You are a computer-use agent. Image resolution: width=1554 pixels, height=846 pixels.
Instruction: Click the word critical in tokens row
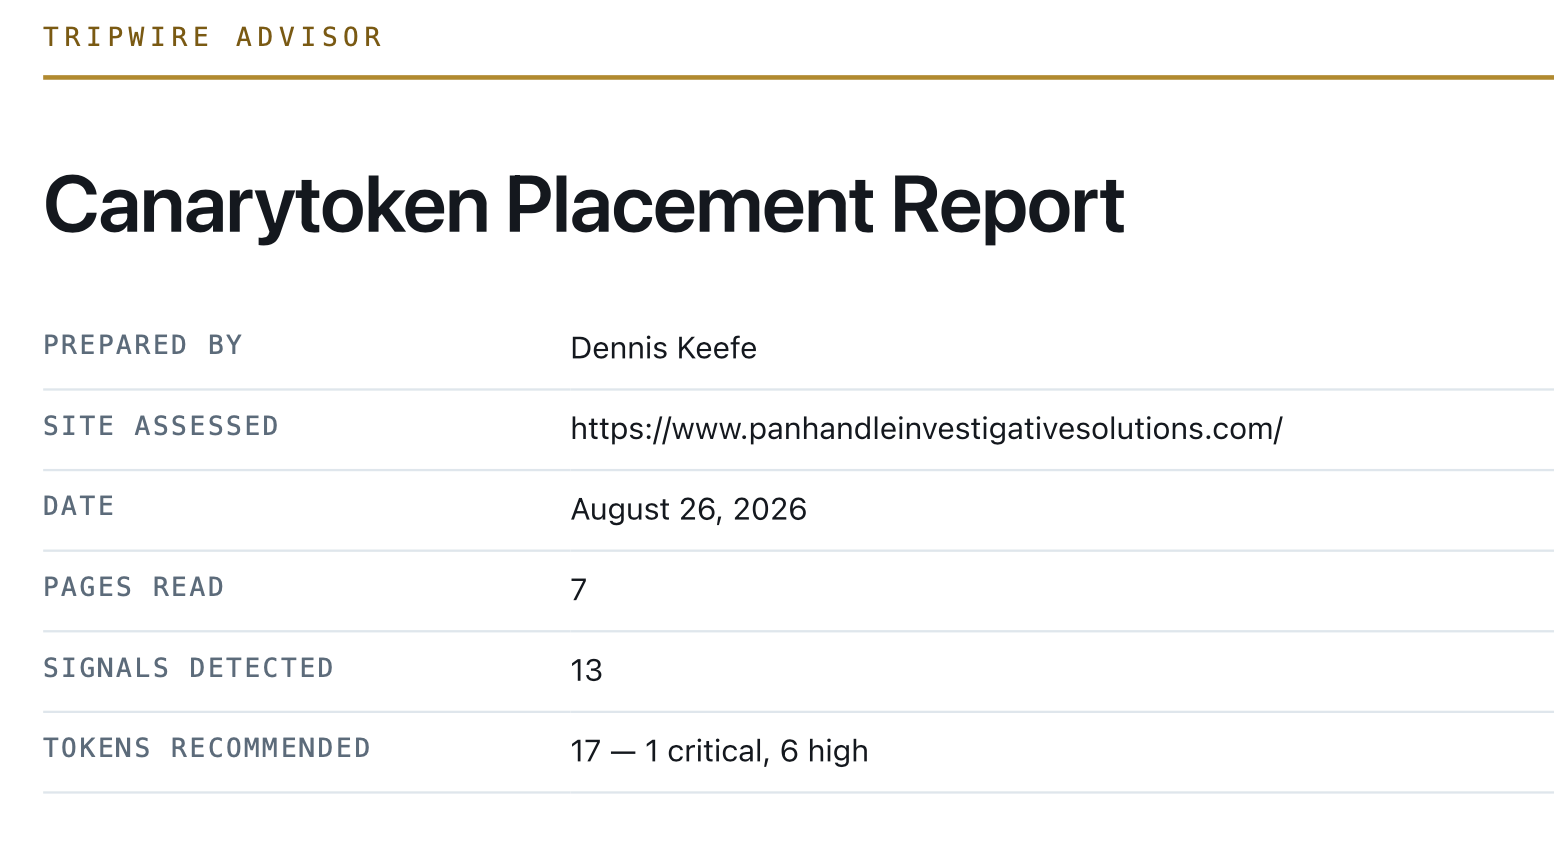[715, 751]
